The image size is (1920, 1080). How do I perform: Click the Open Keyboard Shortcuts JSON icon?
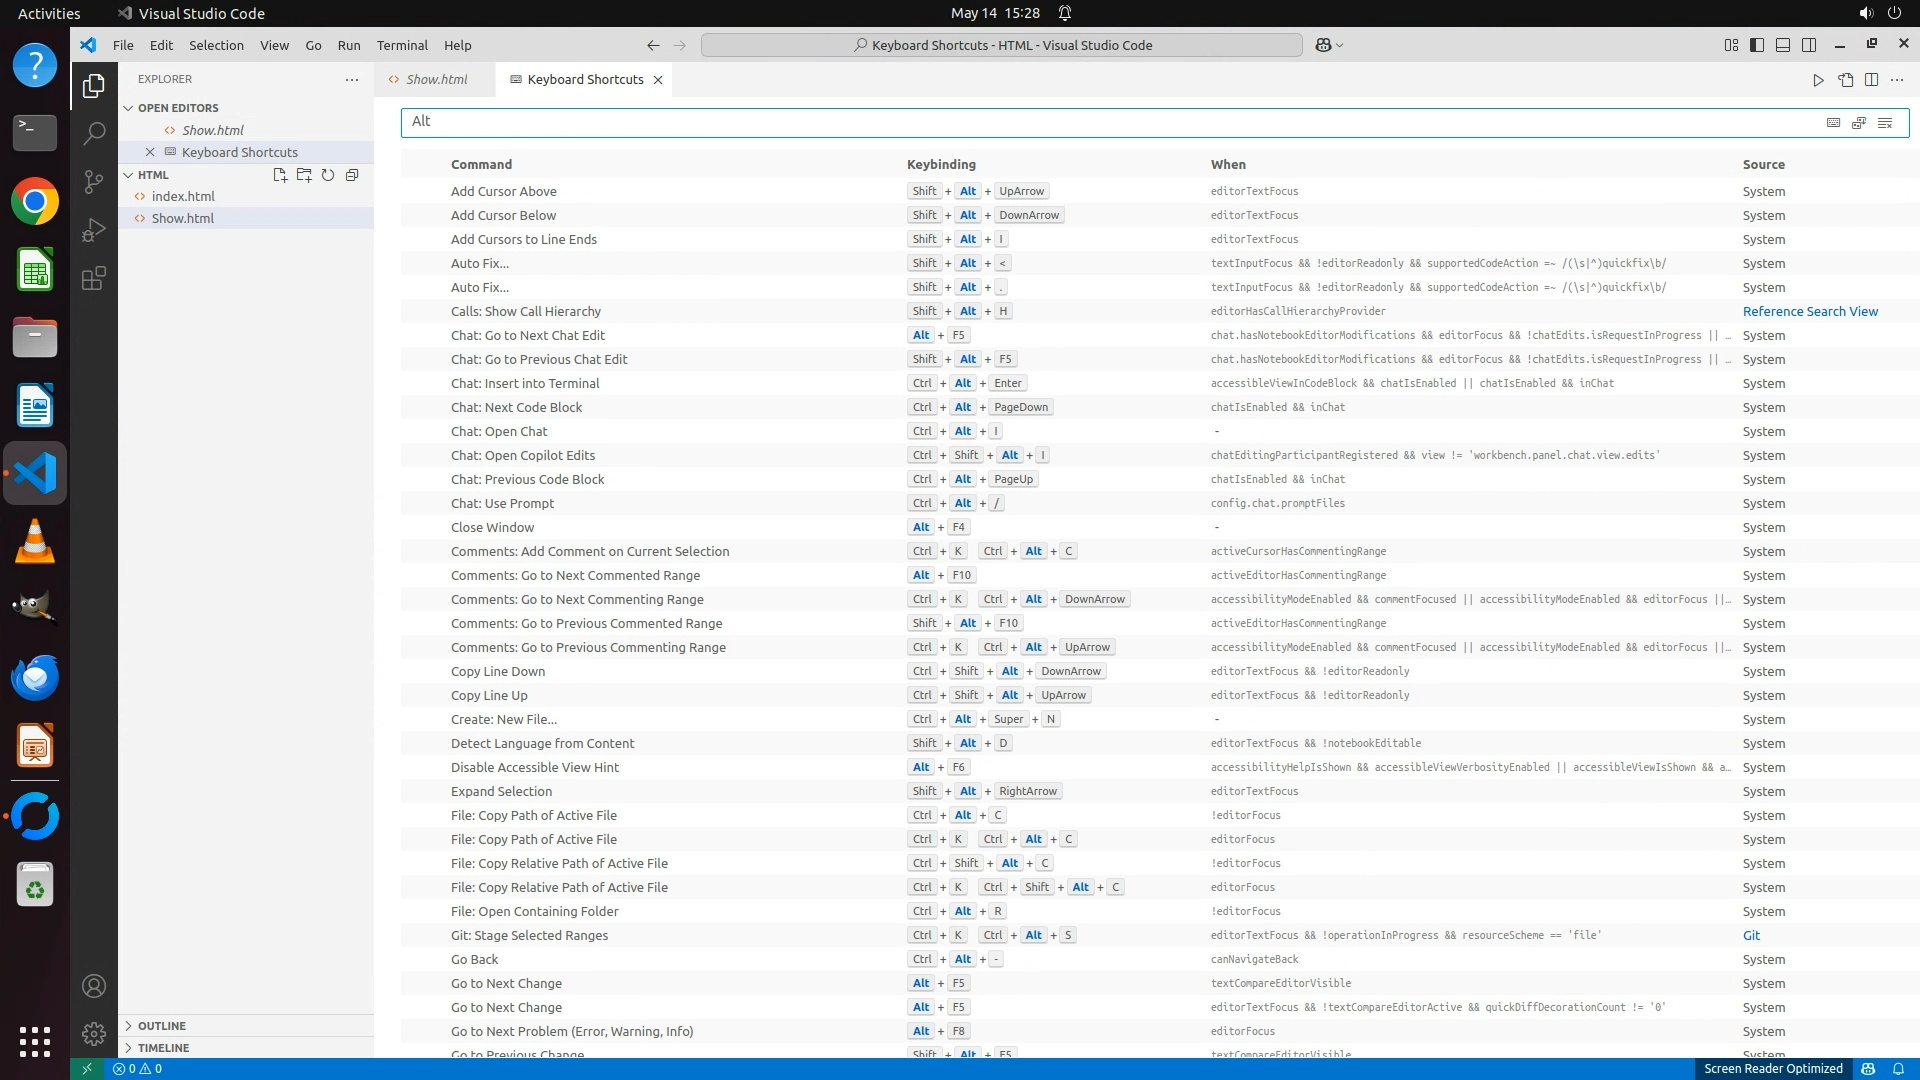click(1845, 80)
